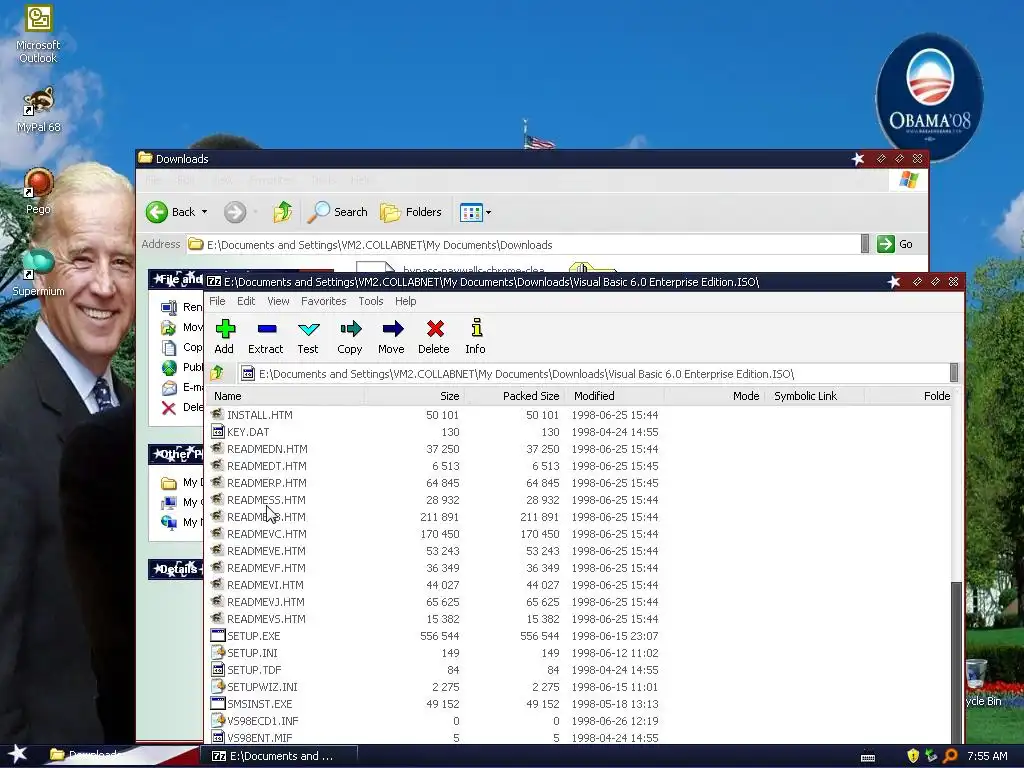Open the Pego desktop shortcut
The image size is (1024, 768).
pos(38,191)
